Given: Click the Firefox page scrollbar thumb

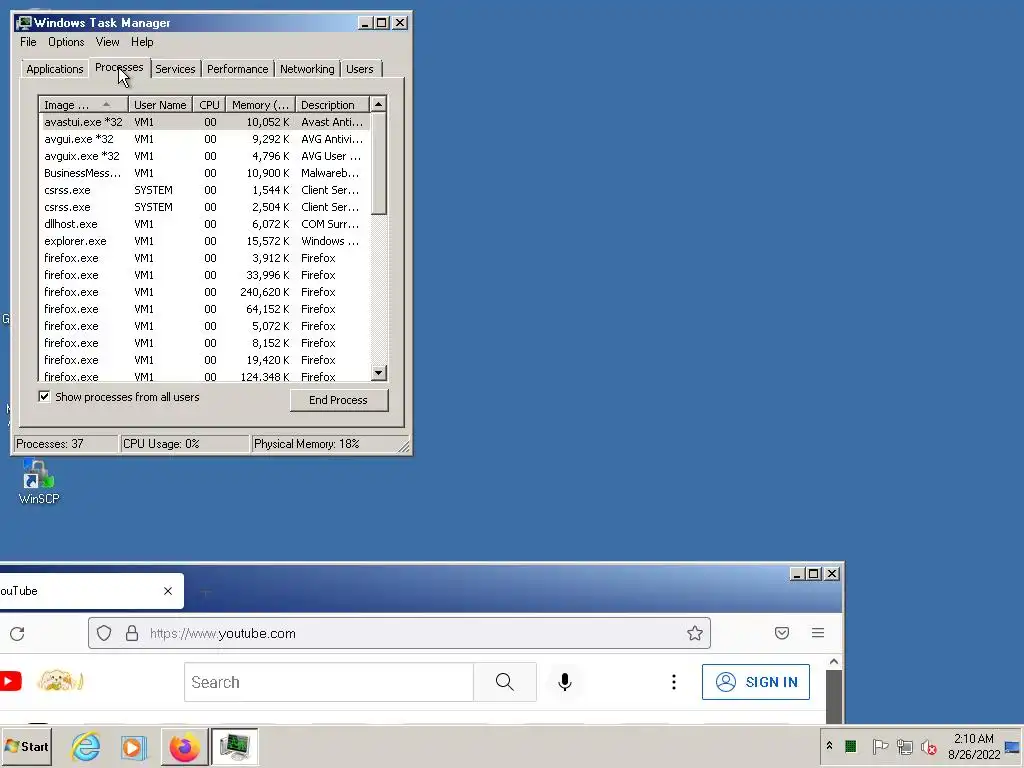Looking at the screenshot, I should pyautogui.click(x=833, y=696).
